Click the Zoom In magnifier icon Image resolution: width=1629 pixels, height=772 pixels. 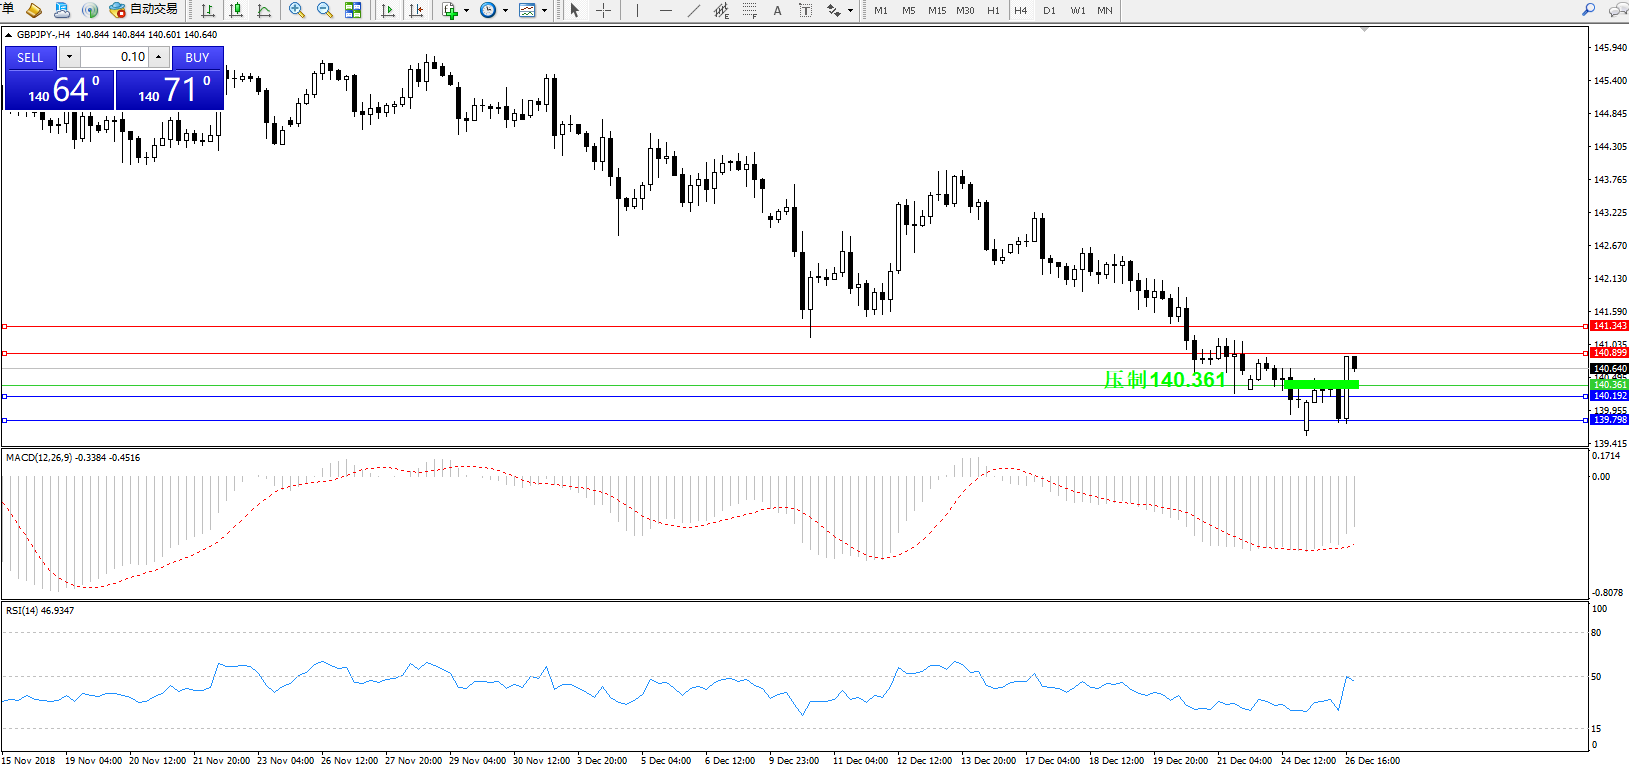point(297,10)
